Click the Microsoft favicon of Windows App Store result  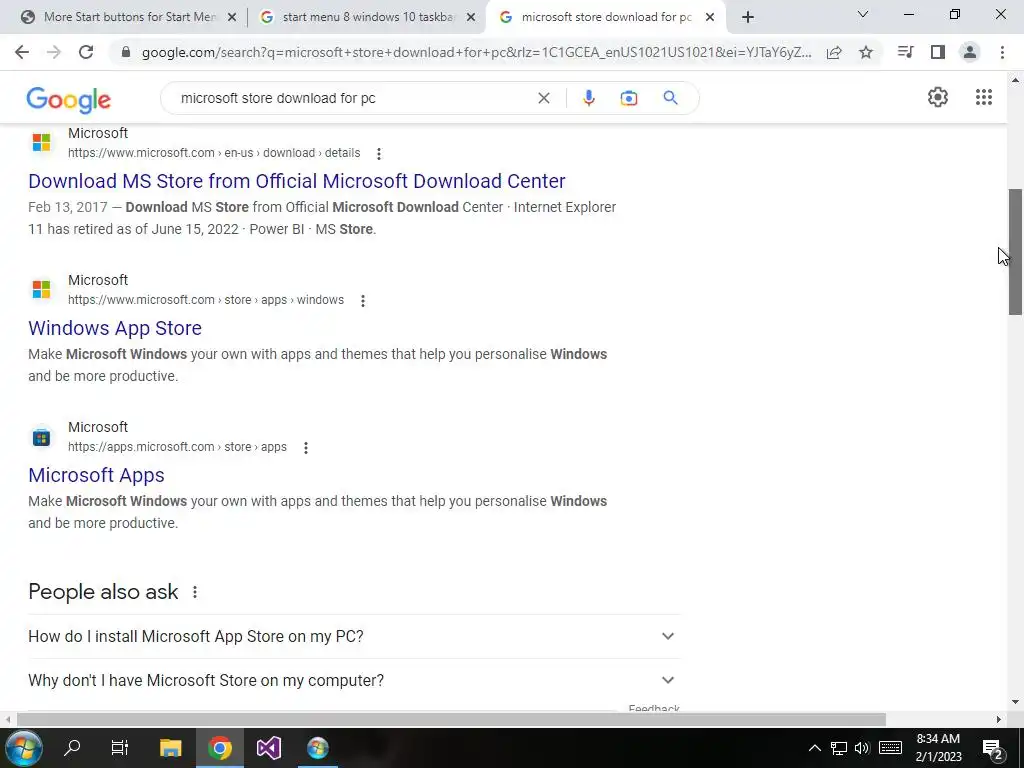click(x=41, y=289)
